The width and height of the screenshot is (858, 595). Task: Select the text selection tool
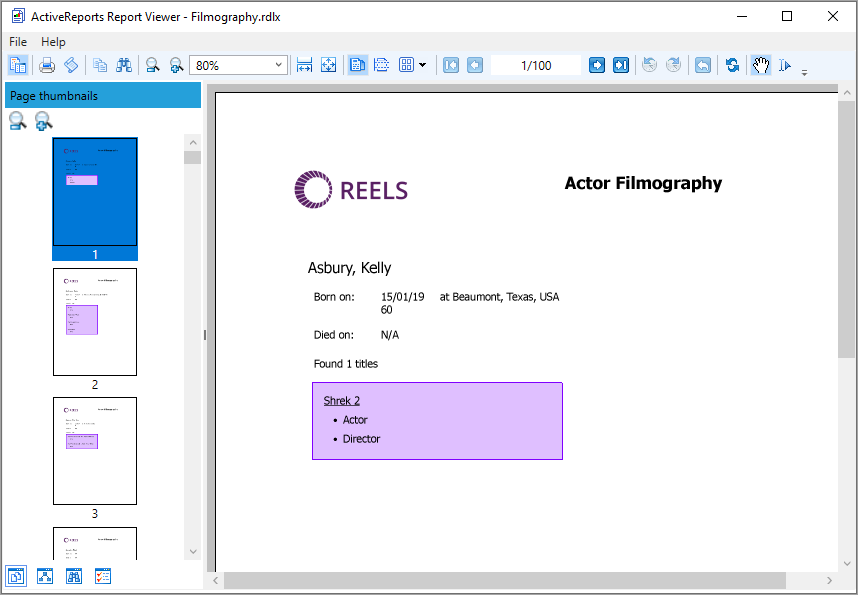click(785, 65)
